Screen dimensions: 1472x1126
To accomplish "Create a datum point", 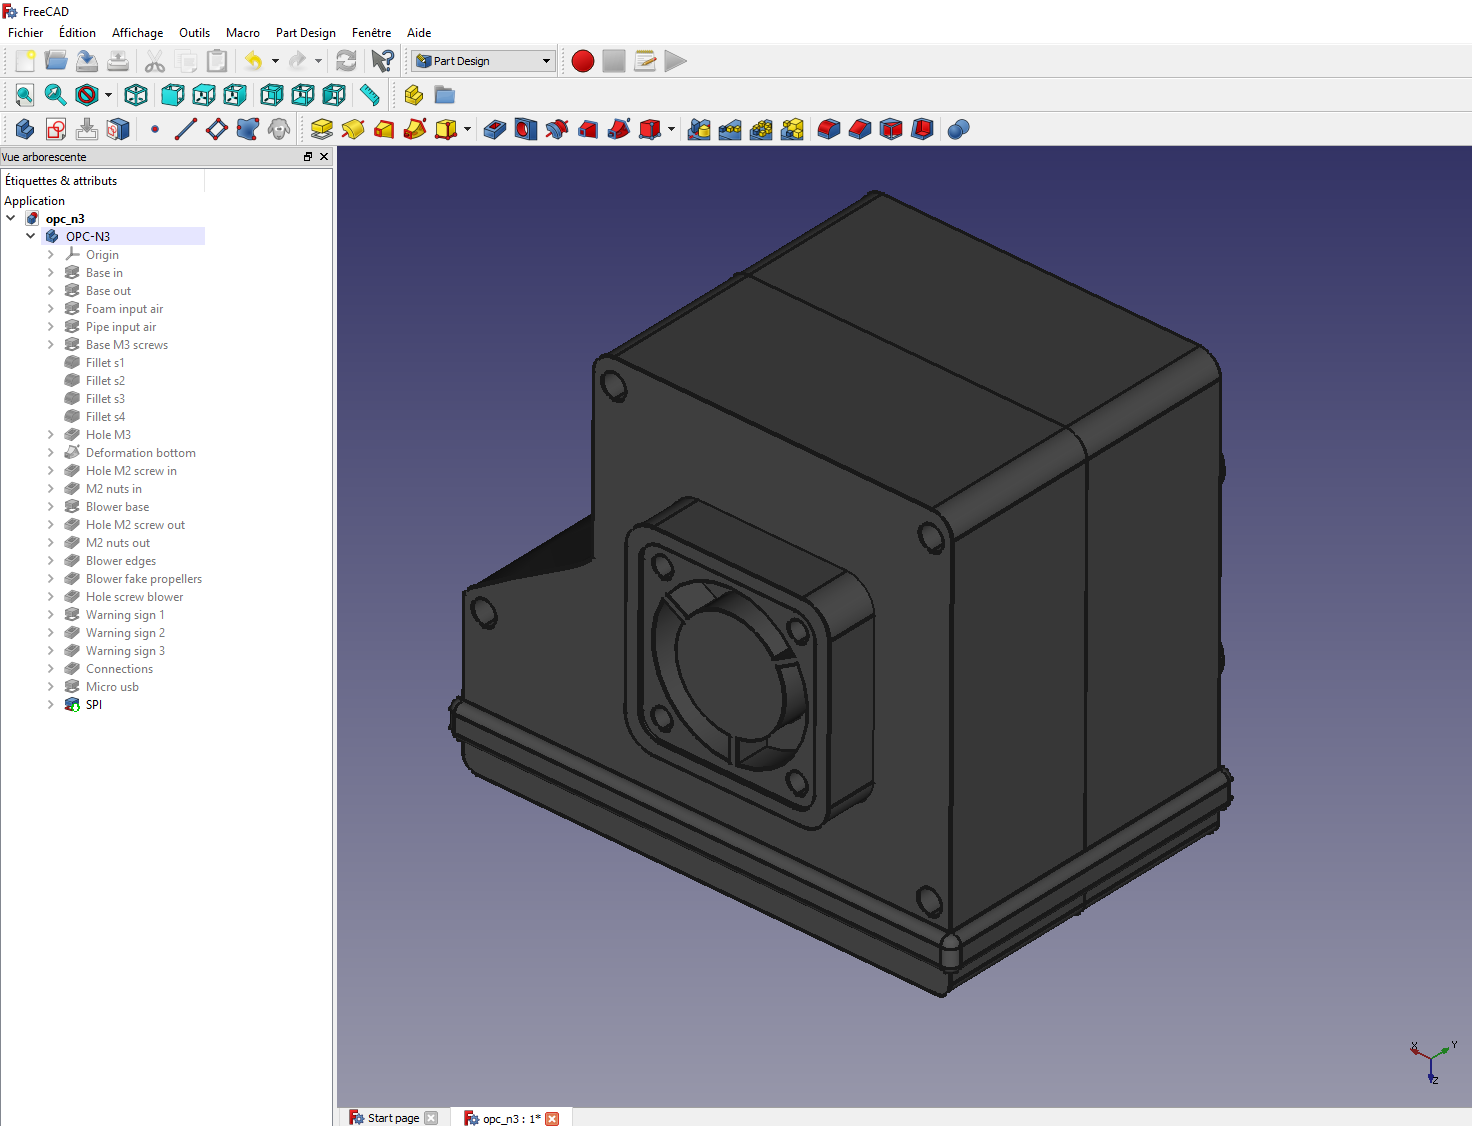I will (x=155, y=129).
